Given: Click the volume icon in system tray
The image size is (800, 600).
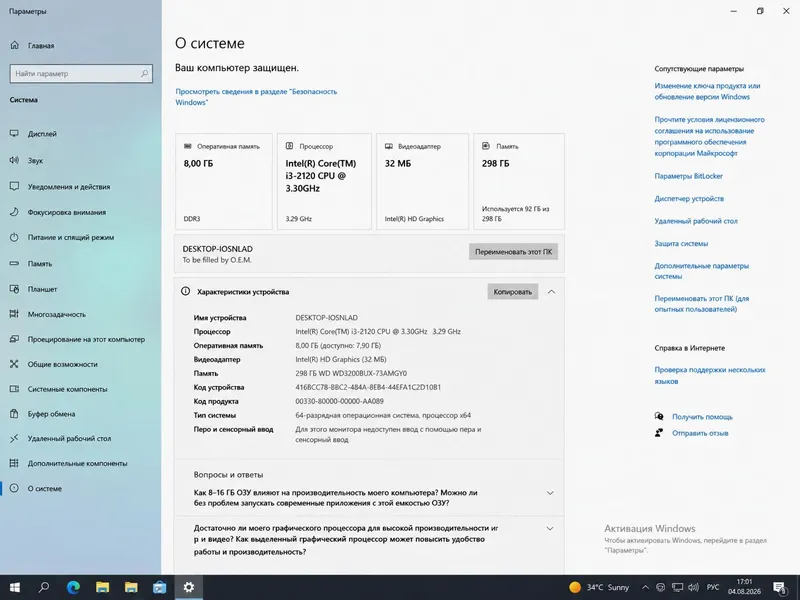Looking at the screenshot, I should [693, 587].
